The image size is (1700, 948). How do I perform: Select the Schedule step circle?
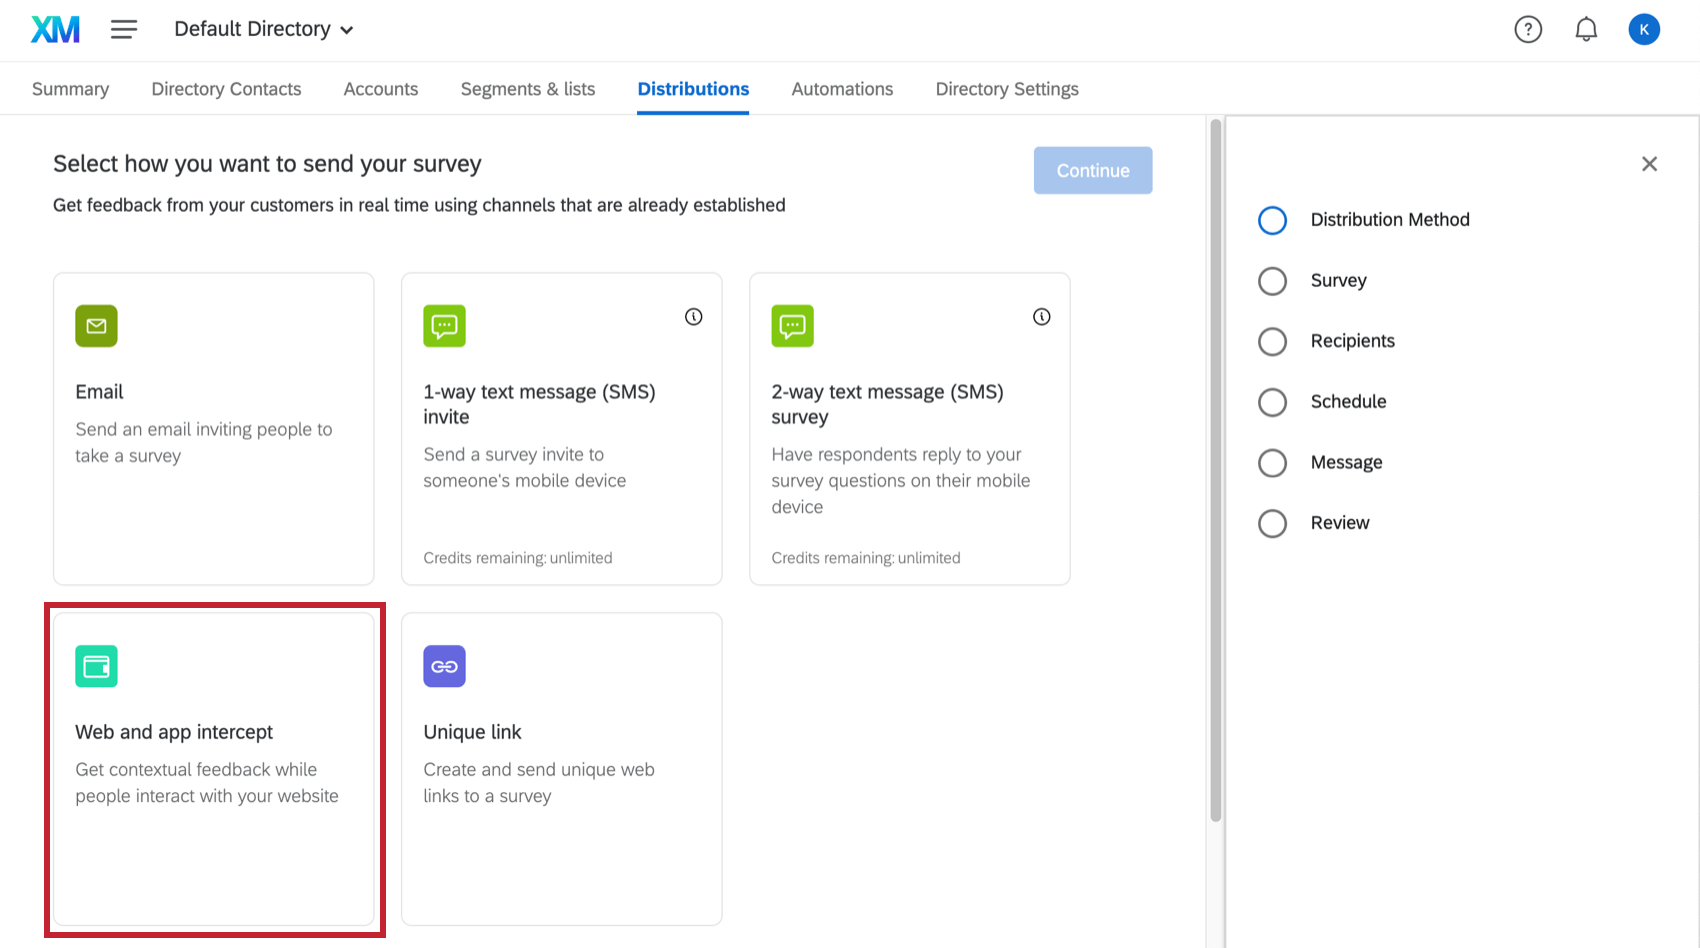(x=1272, y=402)
